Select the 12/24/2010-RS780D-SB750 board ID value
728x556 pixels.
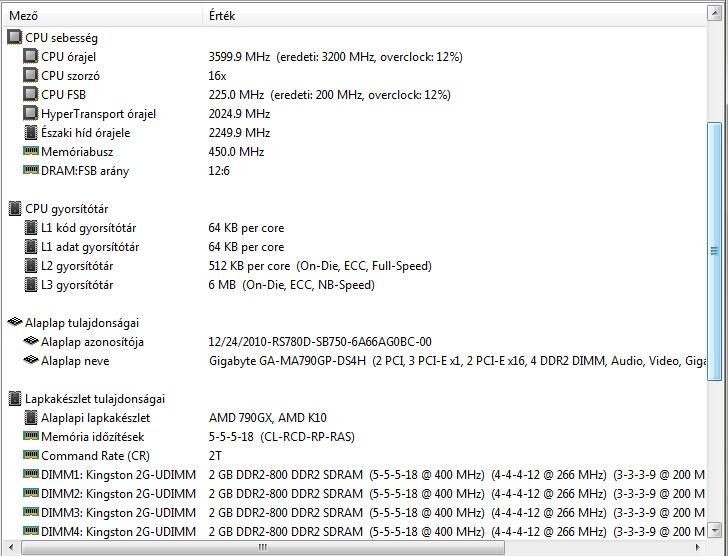point(320,342)
